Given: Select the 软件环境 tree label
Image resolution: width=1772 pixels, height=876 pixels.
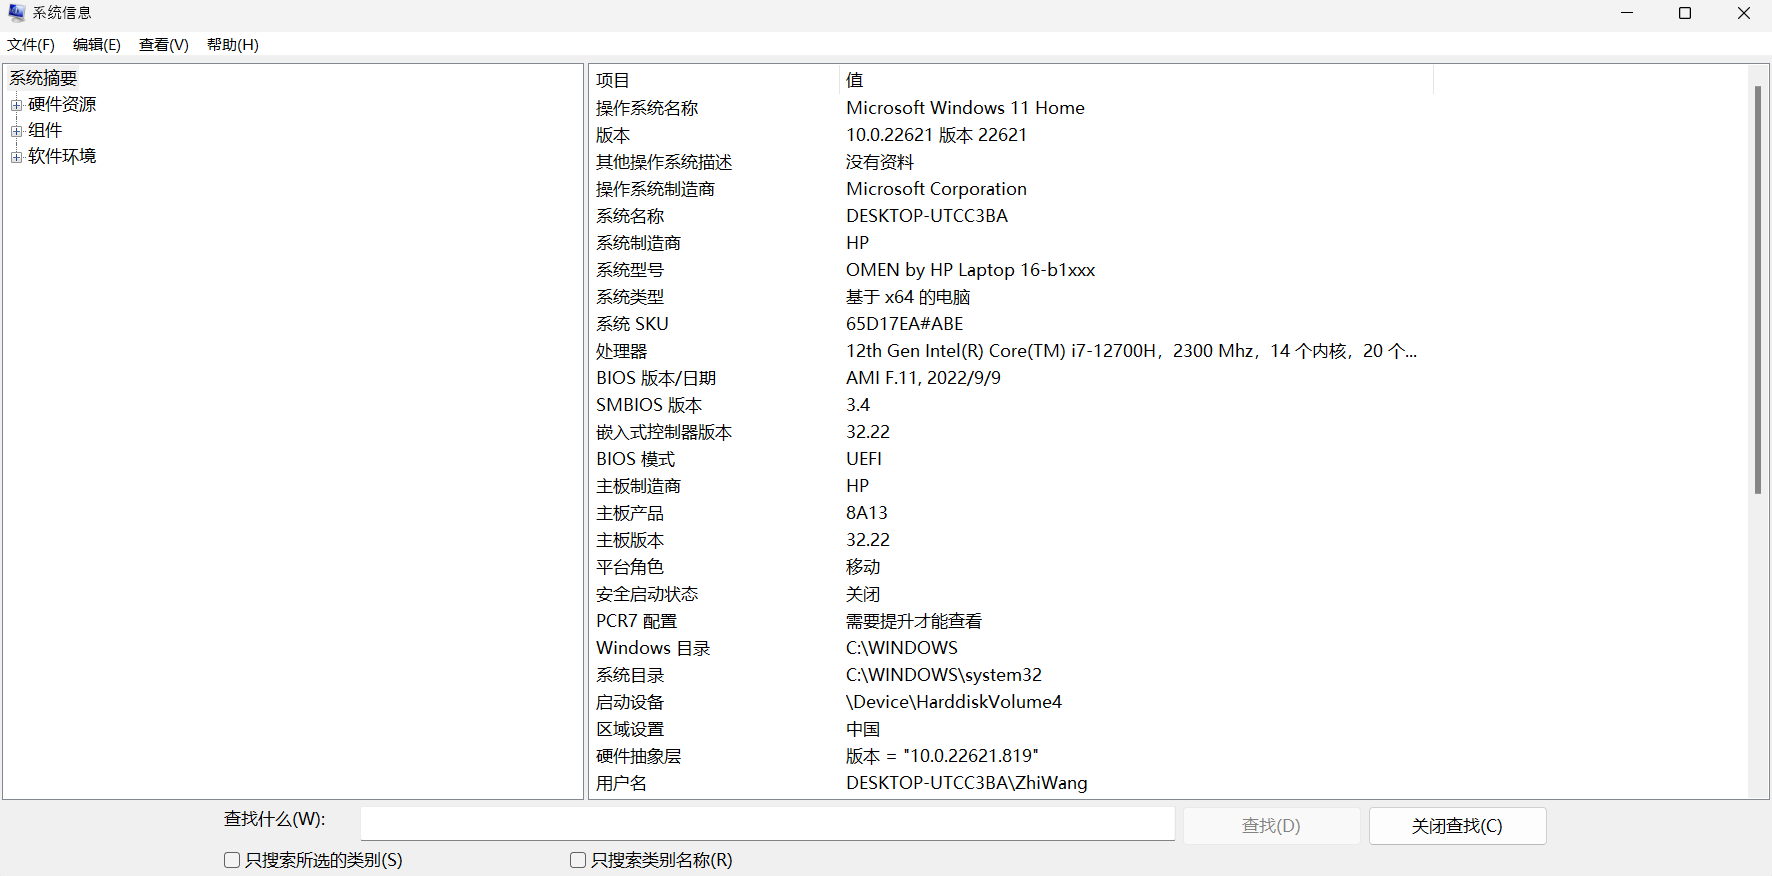Looking at the screenshot, I should pos(62,156).
